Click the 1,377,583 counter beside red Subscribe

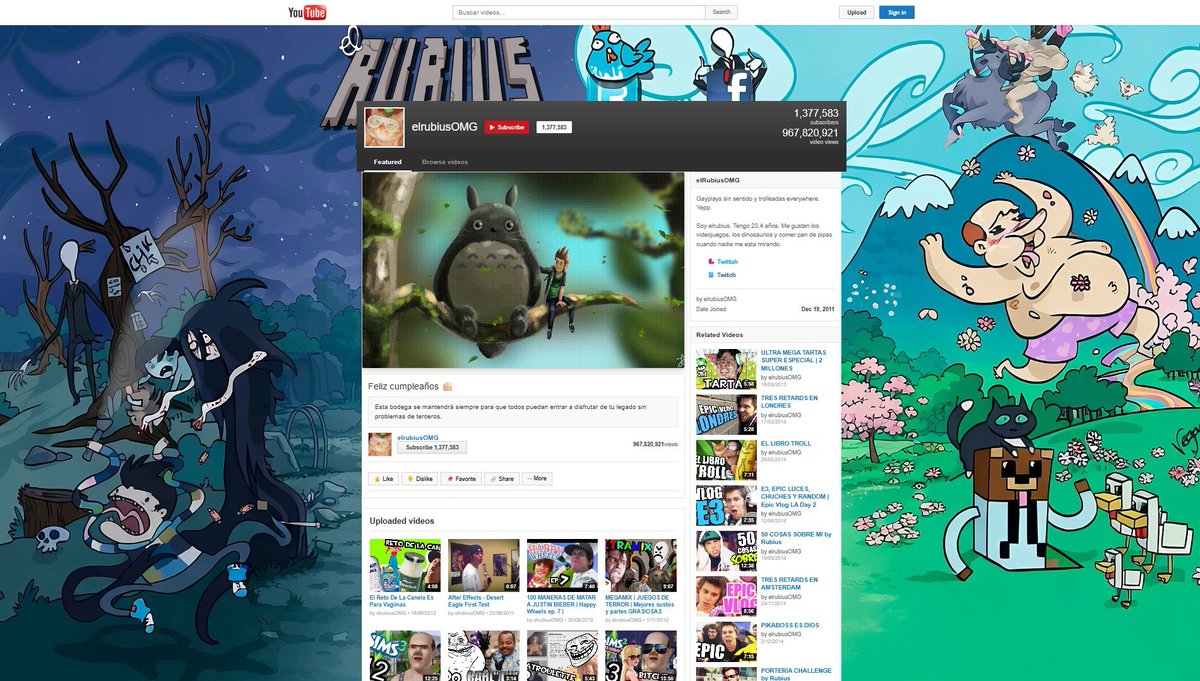click(554, 127)
